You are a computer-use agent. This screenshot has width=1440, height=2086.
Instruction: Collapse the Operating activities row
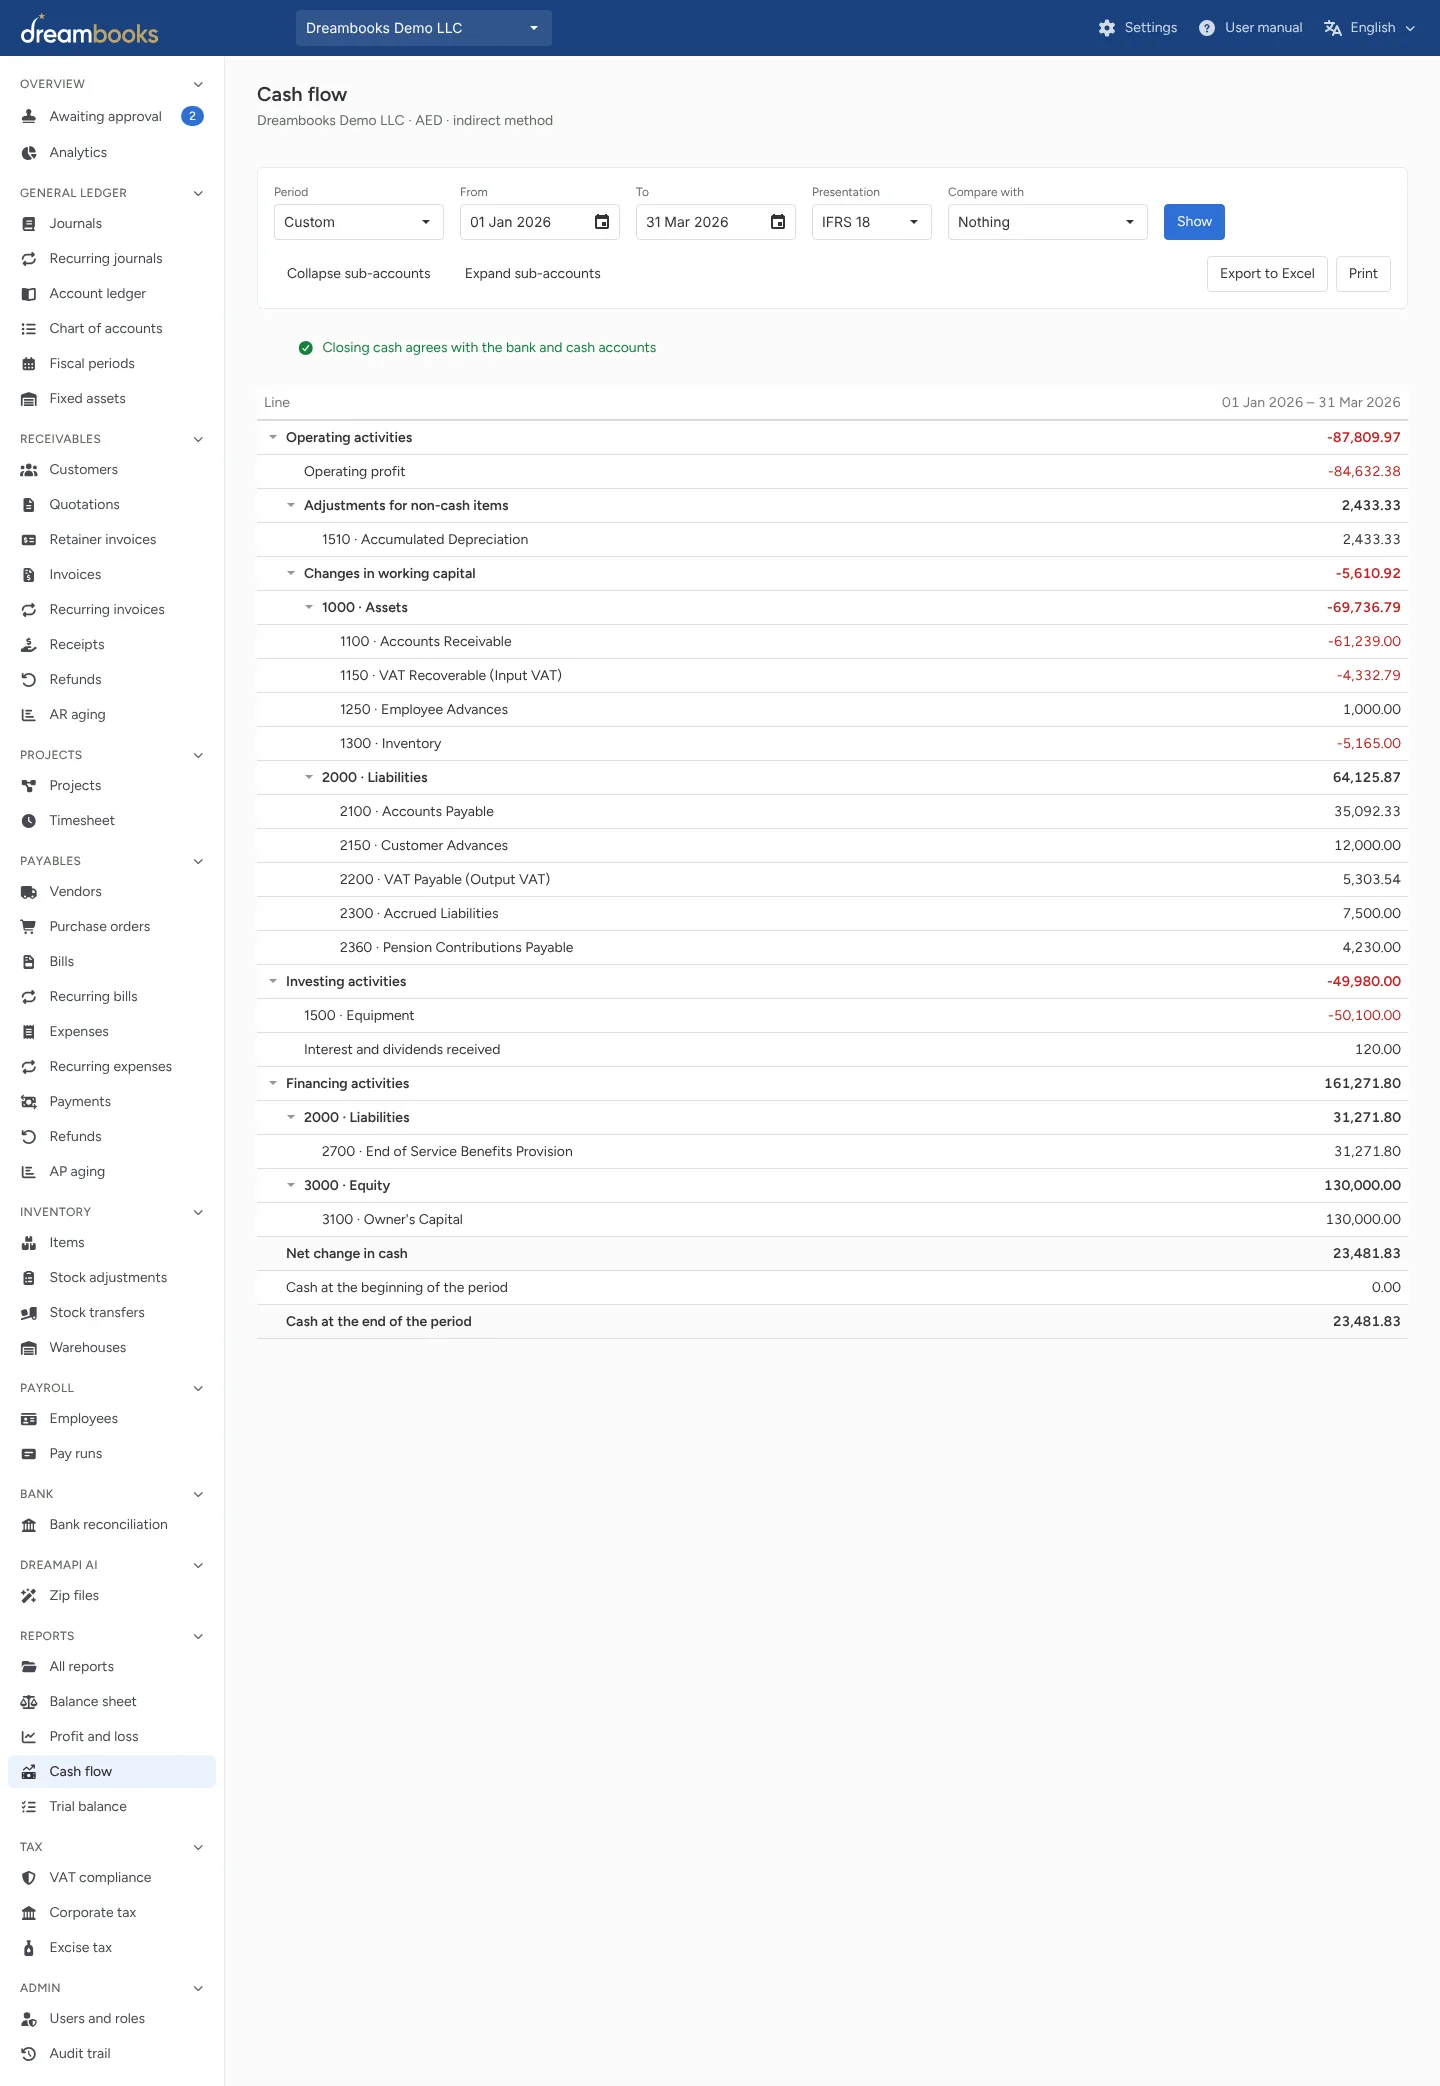click(x=273, y=437)
